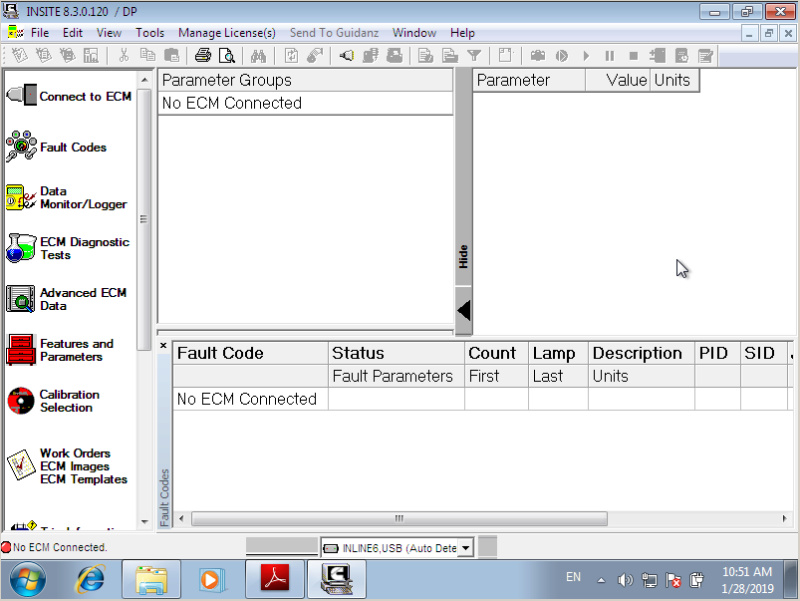Screen dimensions: 800x601
Task: Open the ECM Diagnostic Tests flask icon
Action: coord(21,248)
